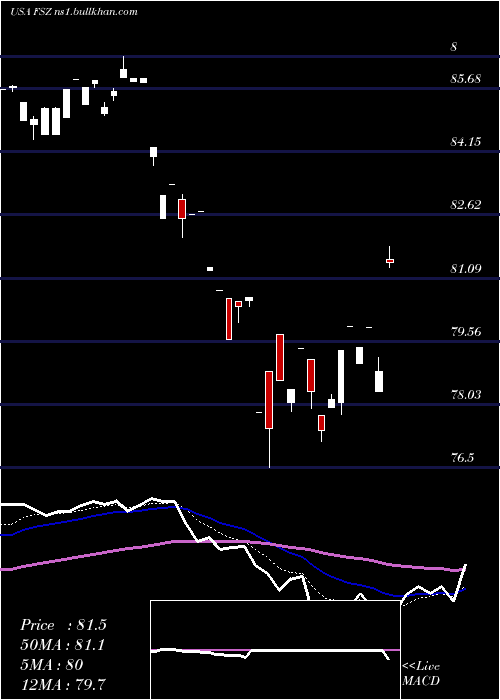
Task: Click the 'Price : 81.5' readout
Action: [x=63, y=625]
